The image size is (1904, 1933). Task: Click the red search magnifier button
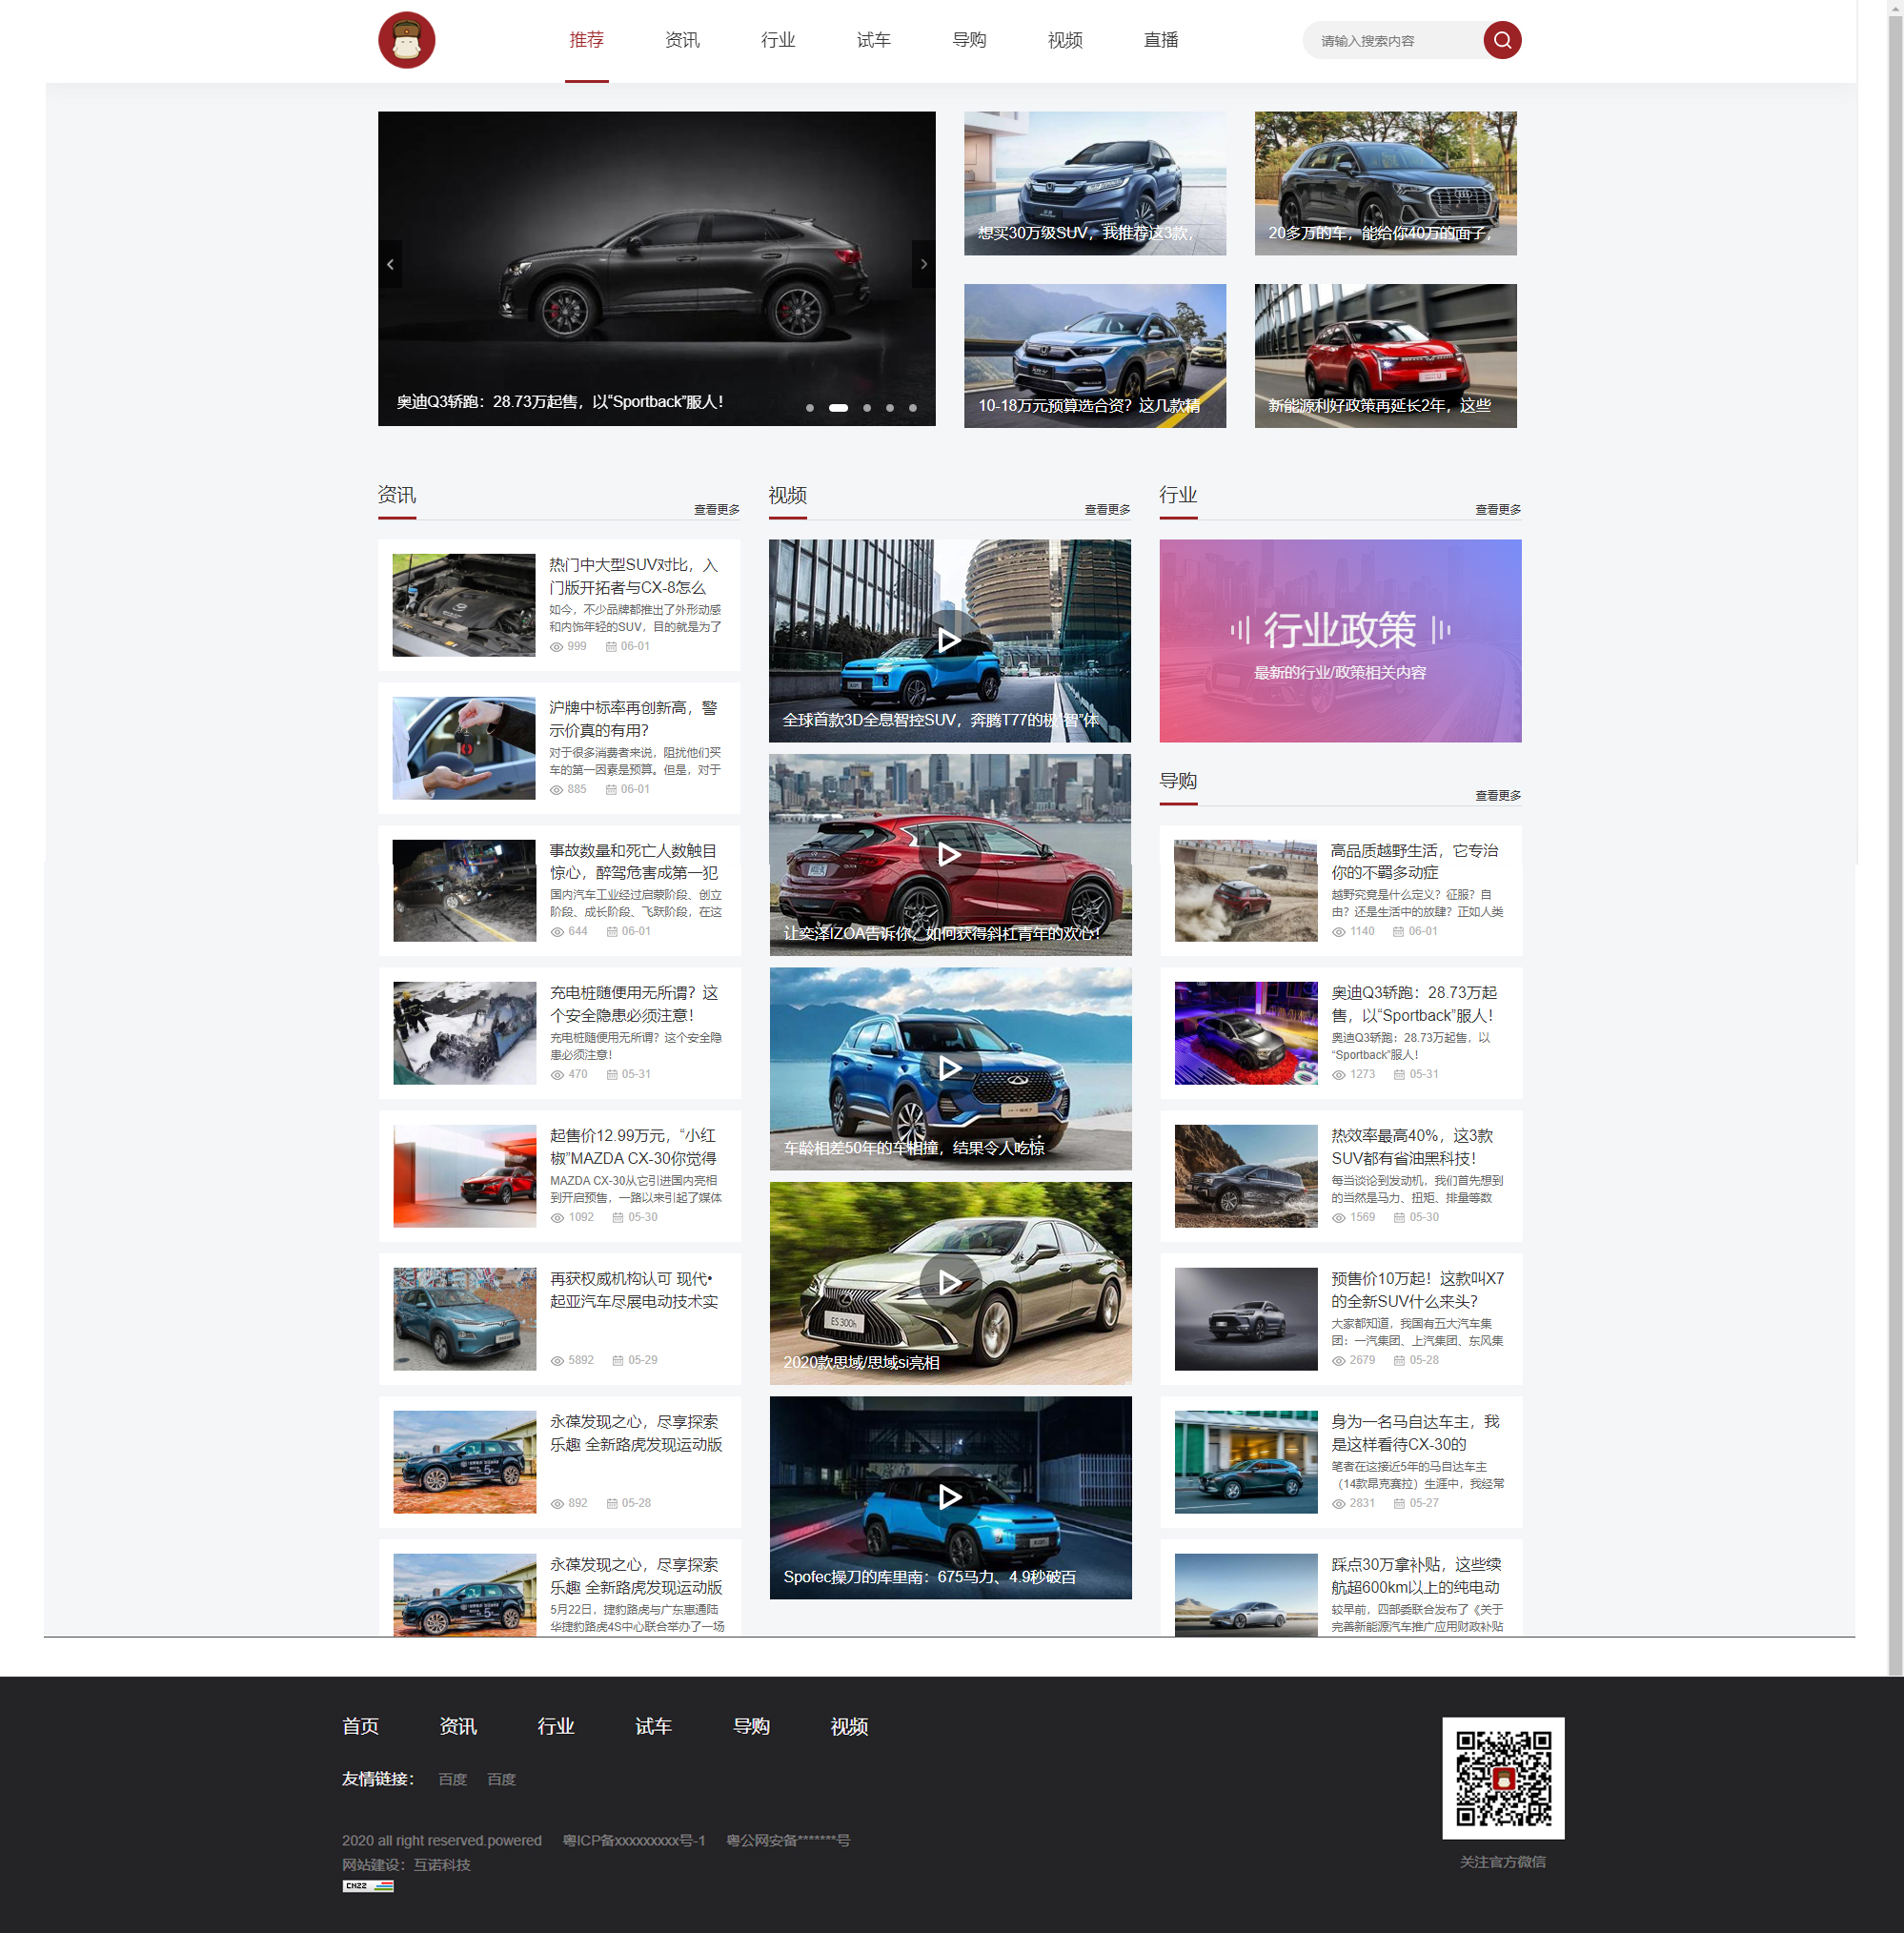(x=1501, y=40)
